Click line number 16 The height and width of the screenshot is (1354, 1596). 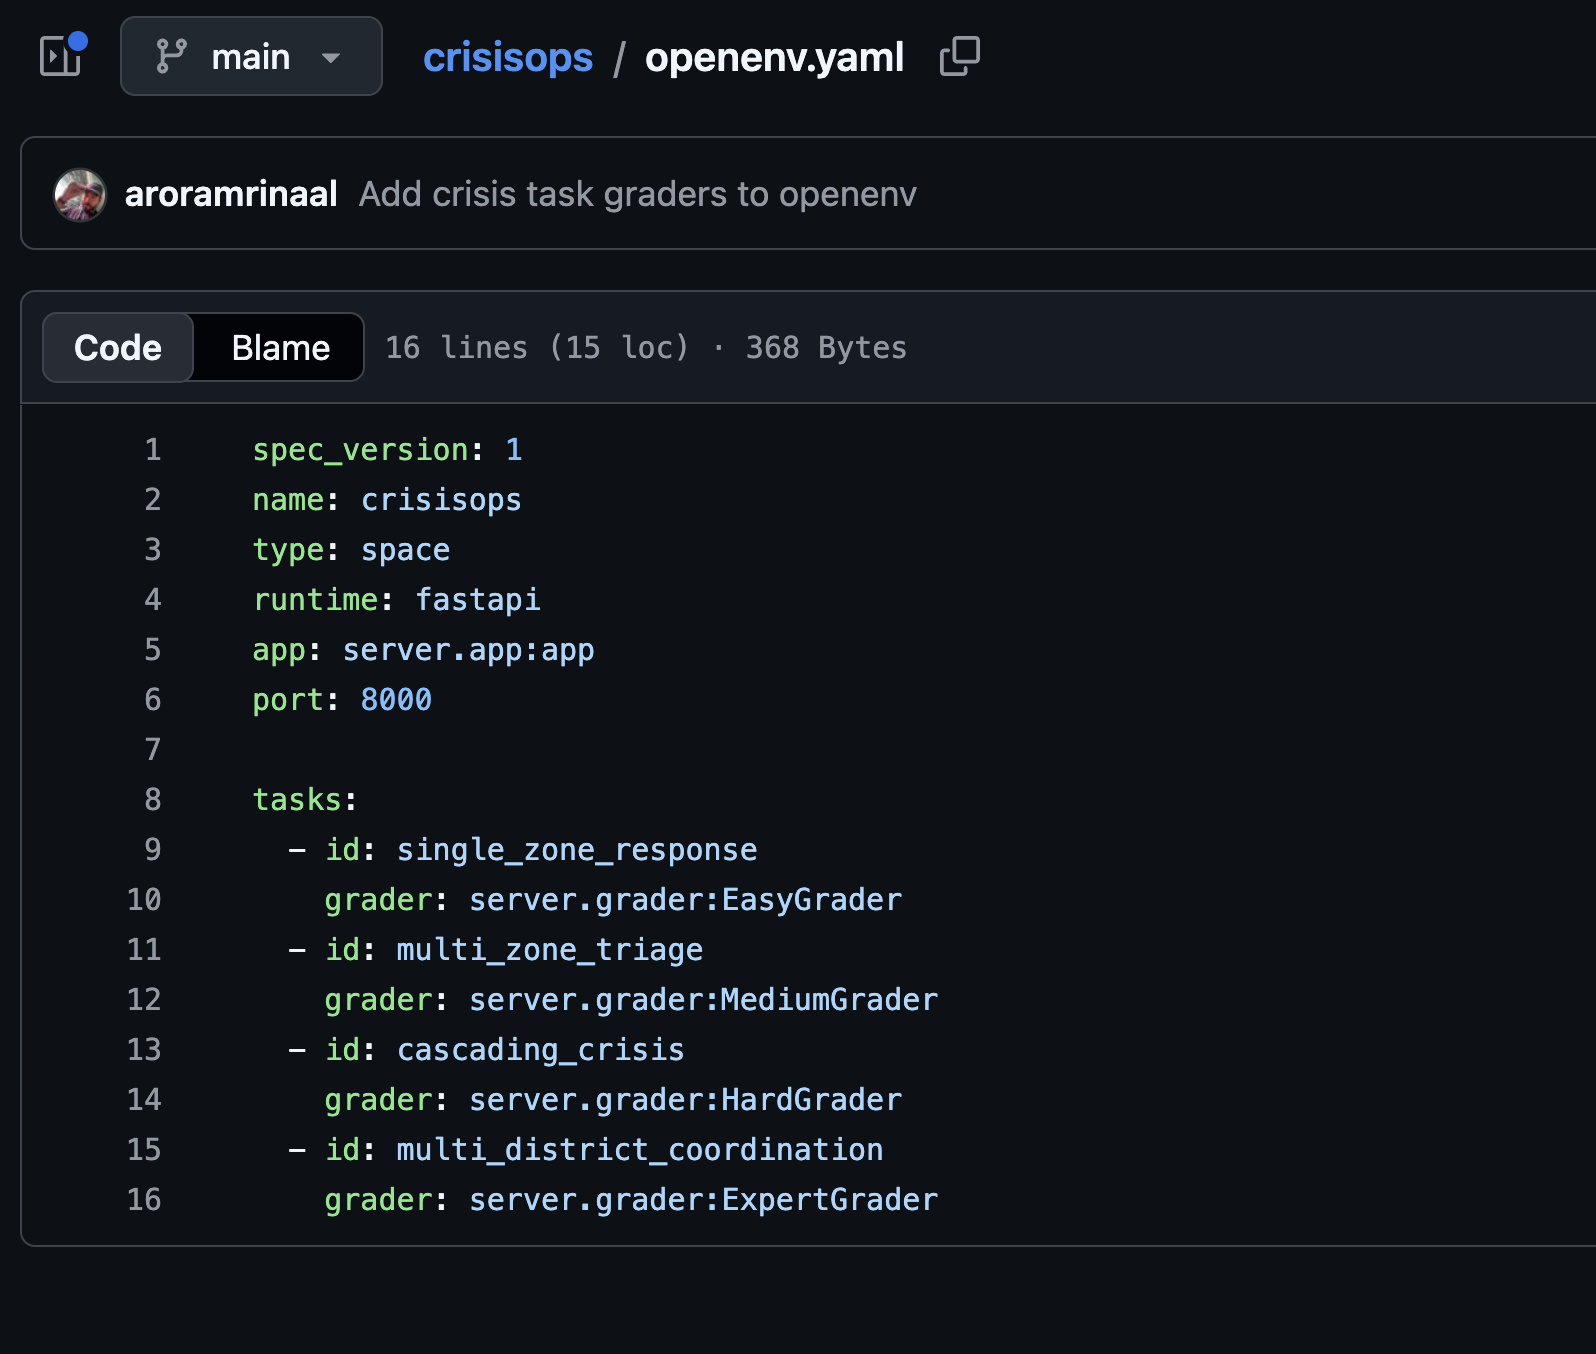pyautogui.click(x=144, y=1200)
